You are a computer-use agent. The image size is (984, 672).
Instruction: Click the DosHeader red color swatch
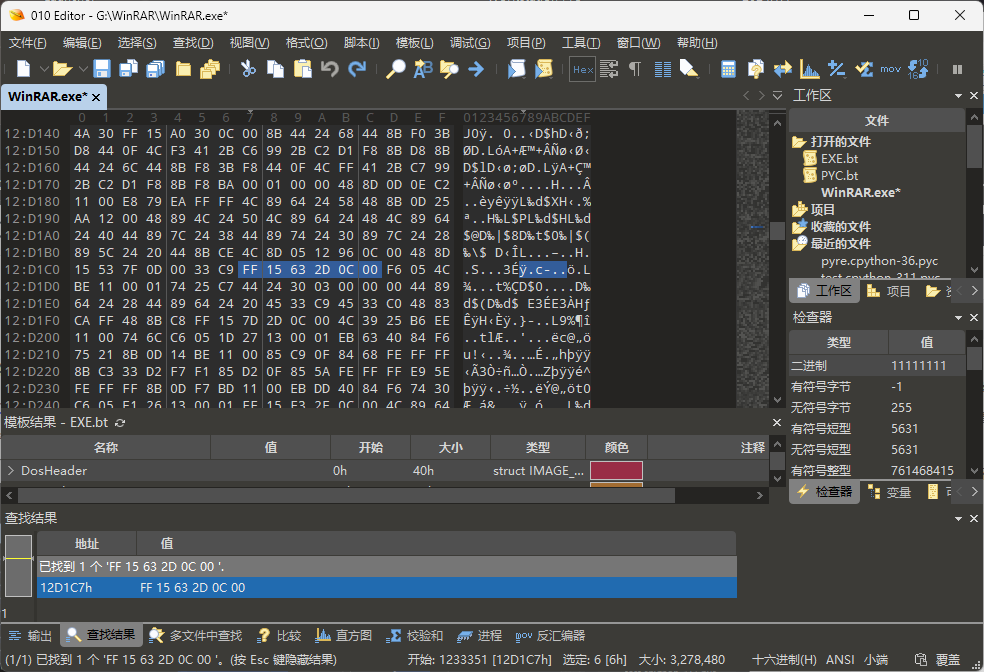pyautogui.click(x=616, y=470)
